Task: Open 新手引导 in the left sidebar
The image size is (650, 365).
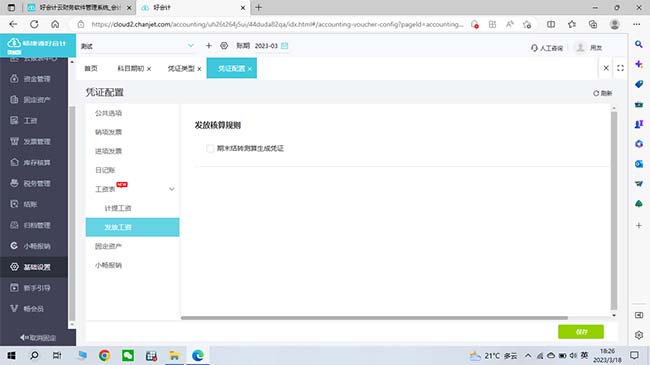Action: 36,287
